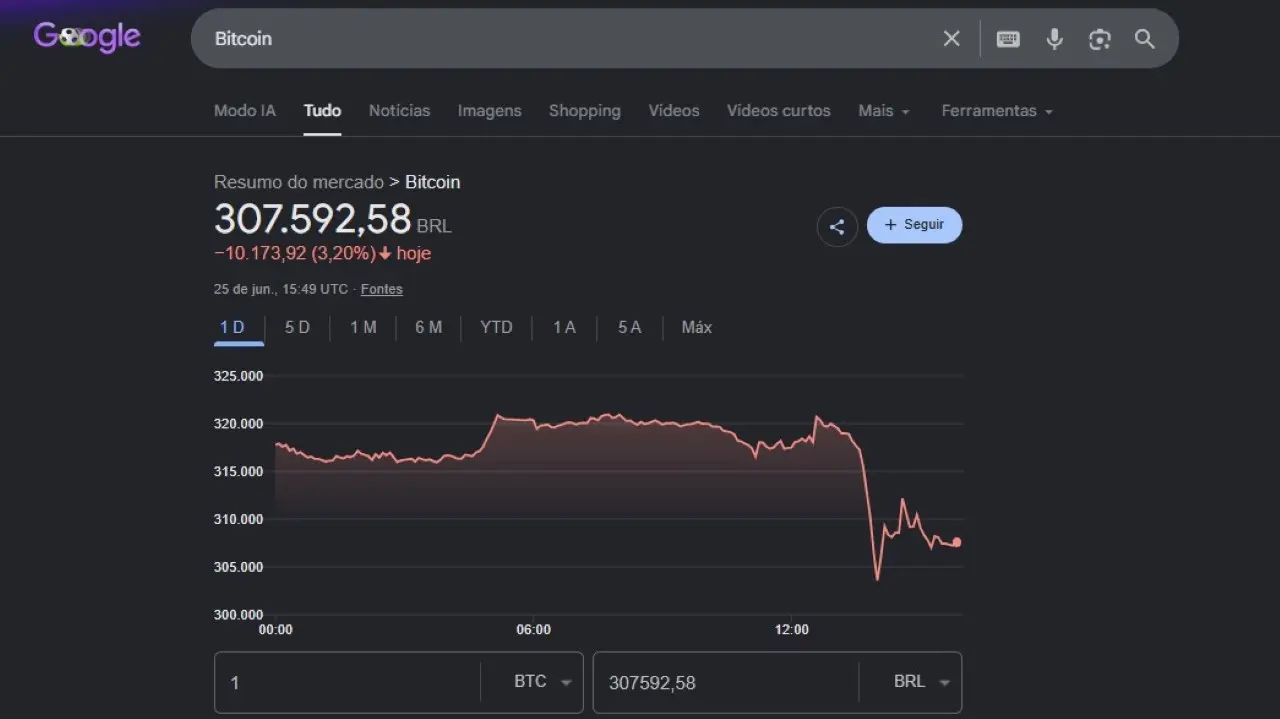The image size is (1280, 719).
Task: Clear the search box with the X icon
Action: (x=951, y=39)
